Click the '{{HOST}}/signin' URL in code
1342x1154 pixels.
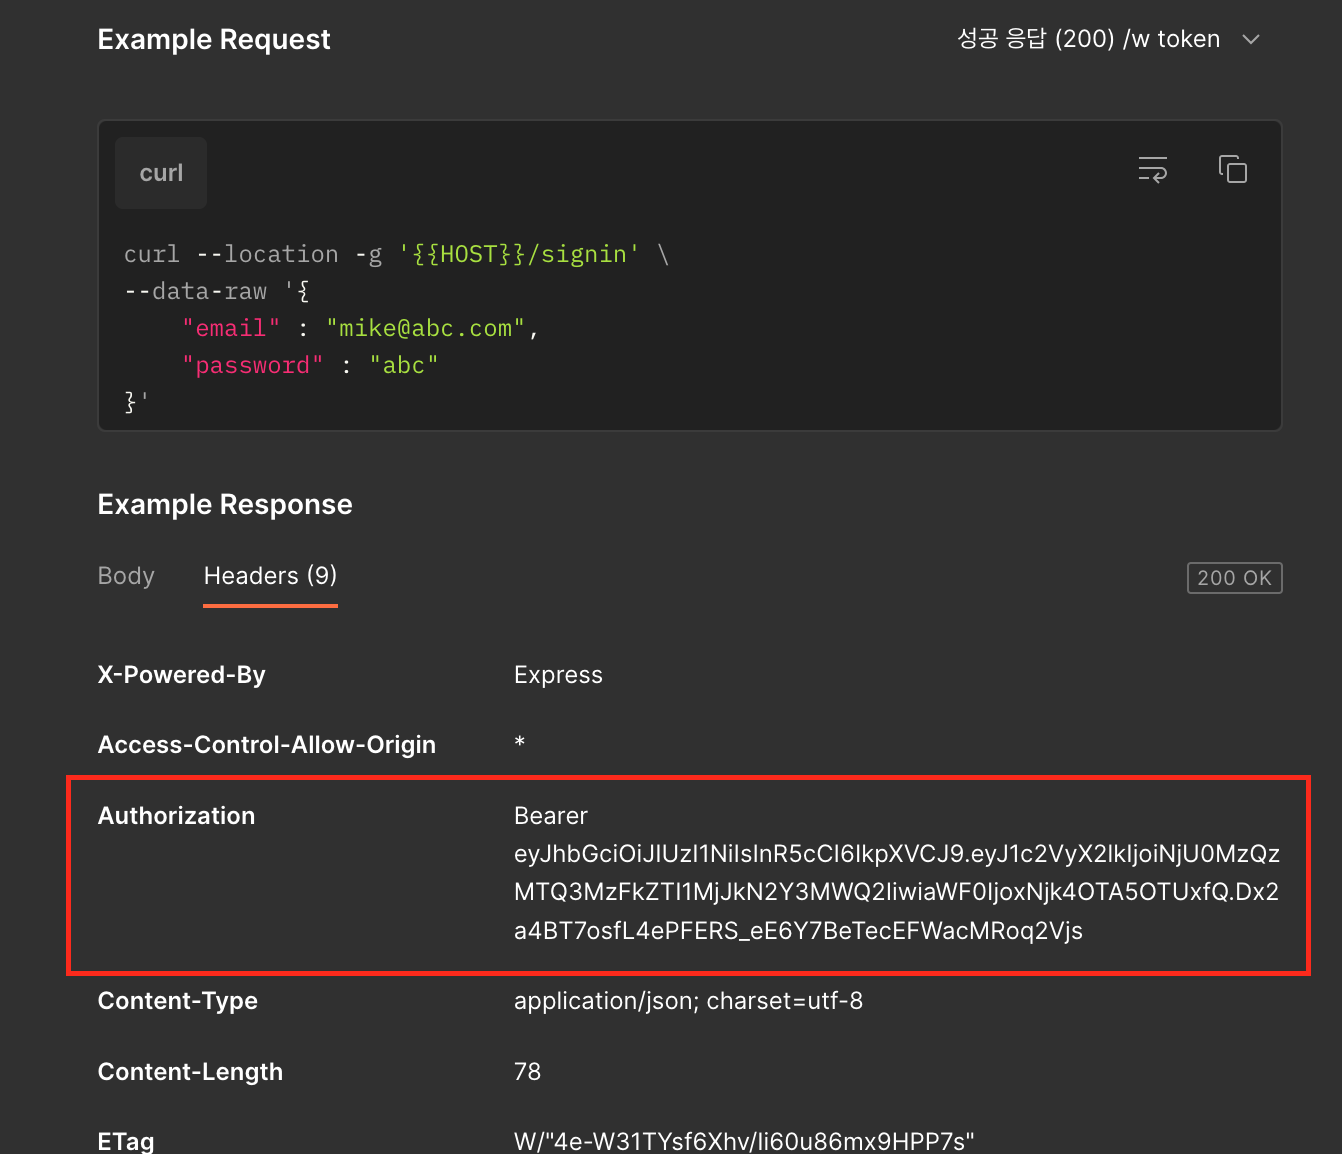click(519, 255)
